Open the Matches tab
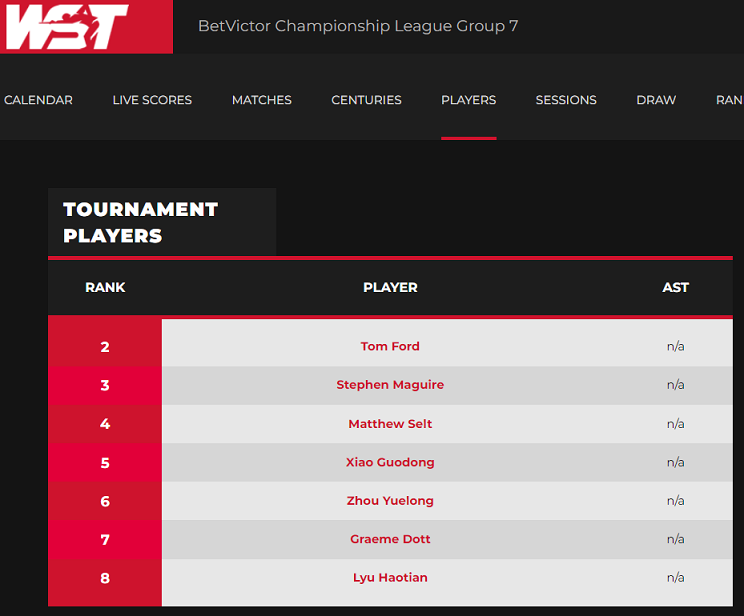This screenshot has width=744, height=616. (x=262, y=100)
